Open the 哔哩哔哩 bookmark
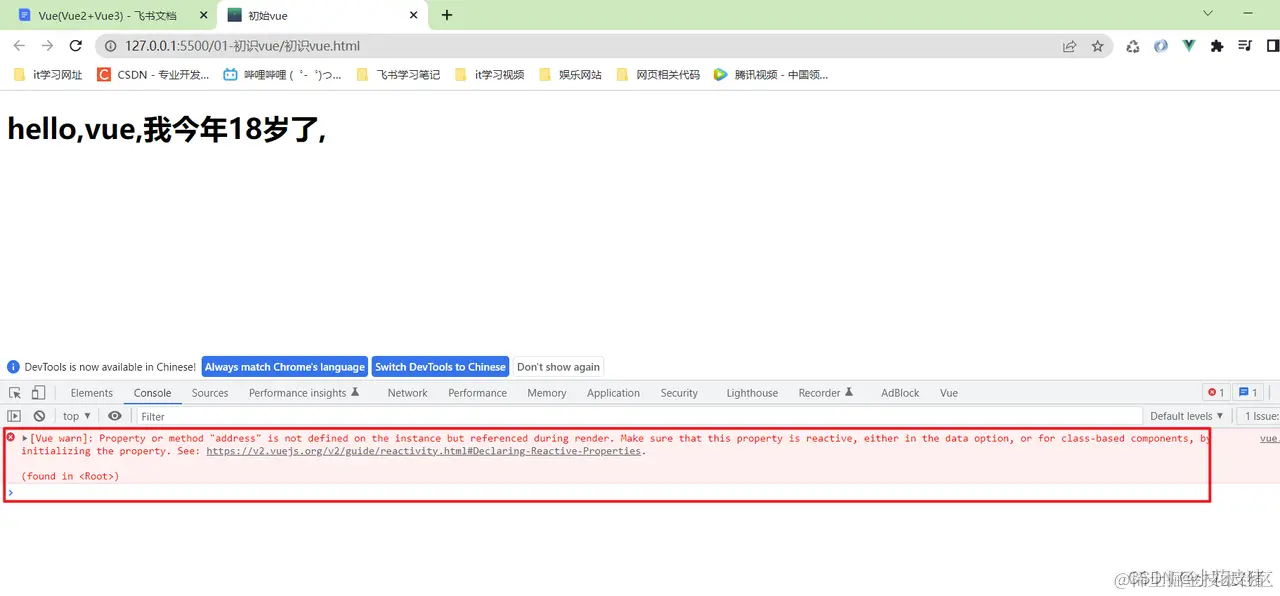This screenshot has width=1280, height=596. coord(282,74)
